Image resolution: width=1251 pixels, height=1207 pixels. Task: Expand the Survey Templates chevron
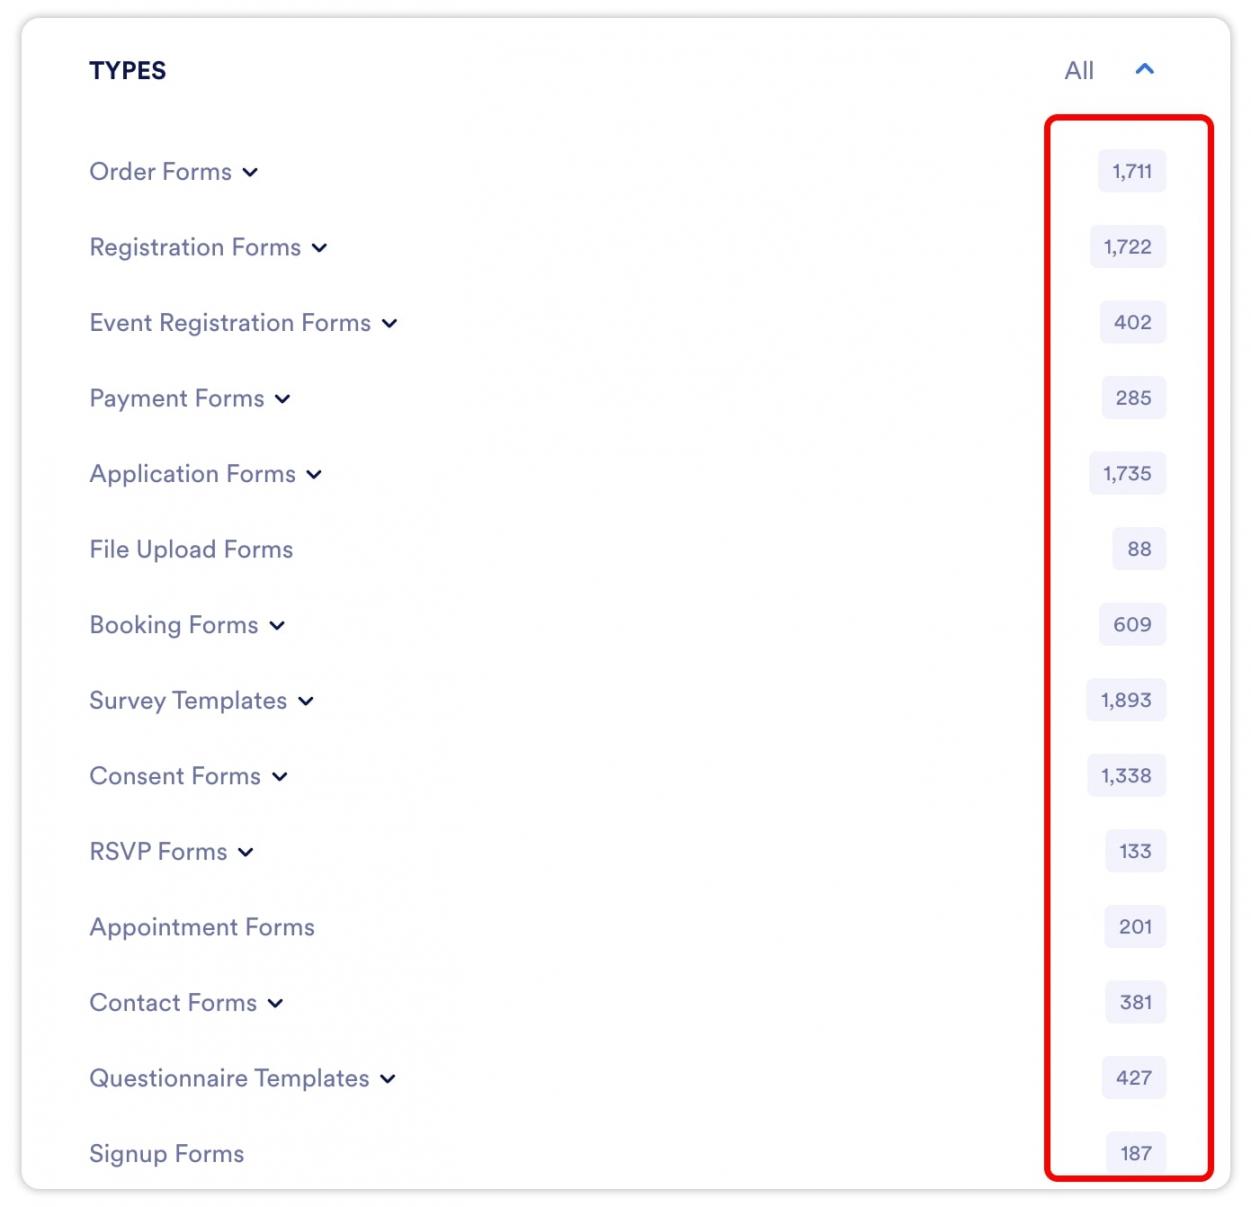306,701
